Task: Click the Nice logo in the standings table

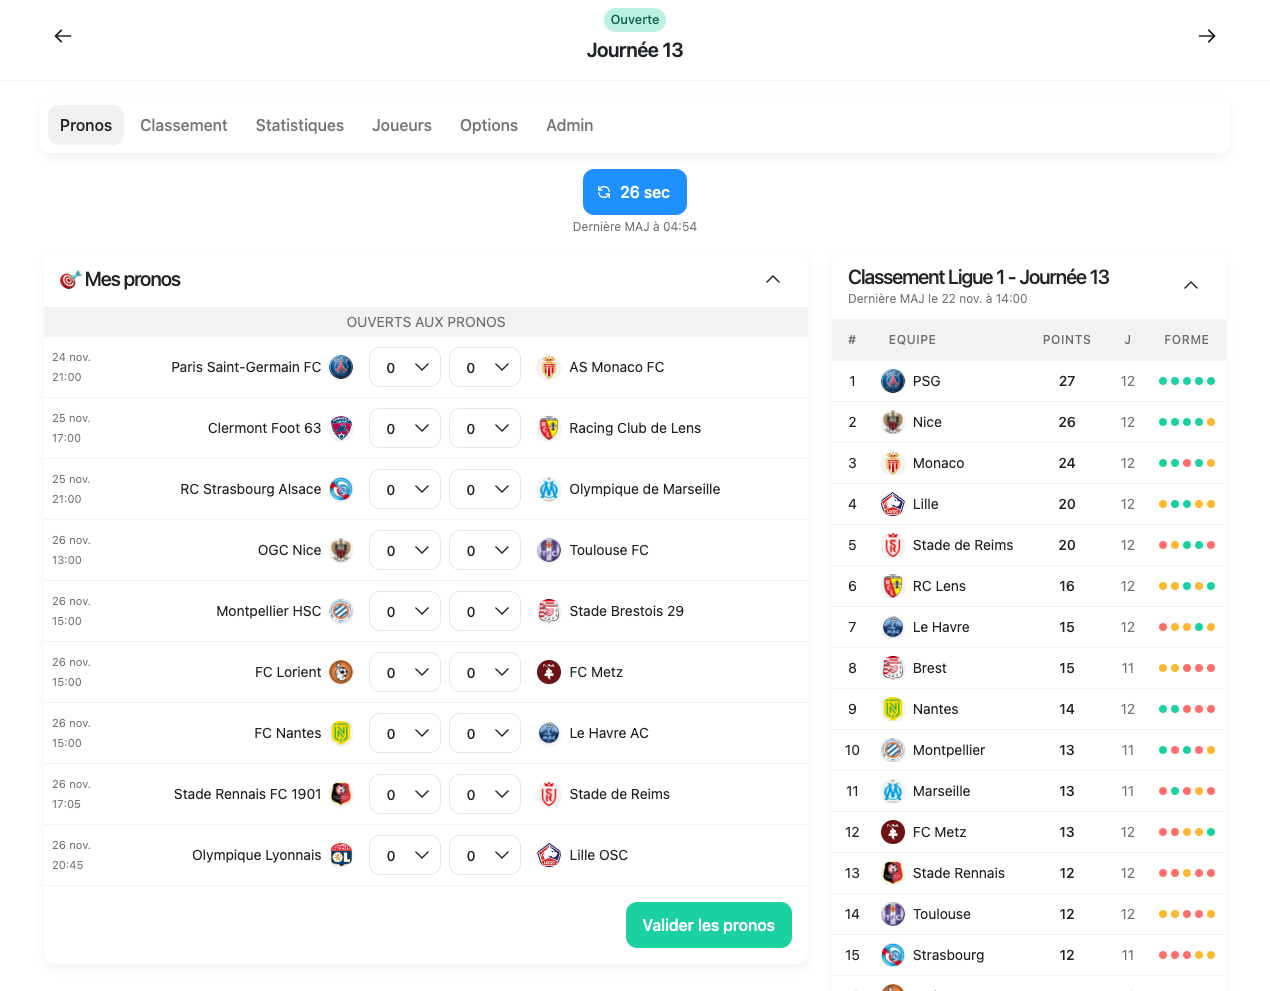Action: point(893,422)
